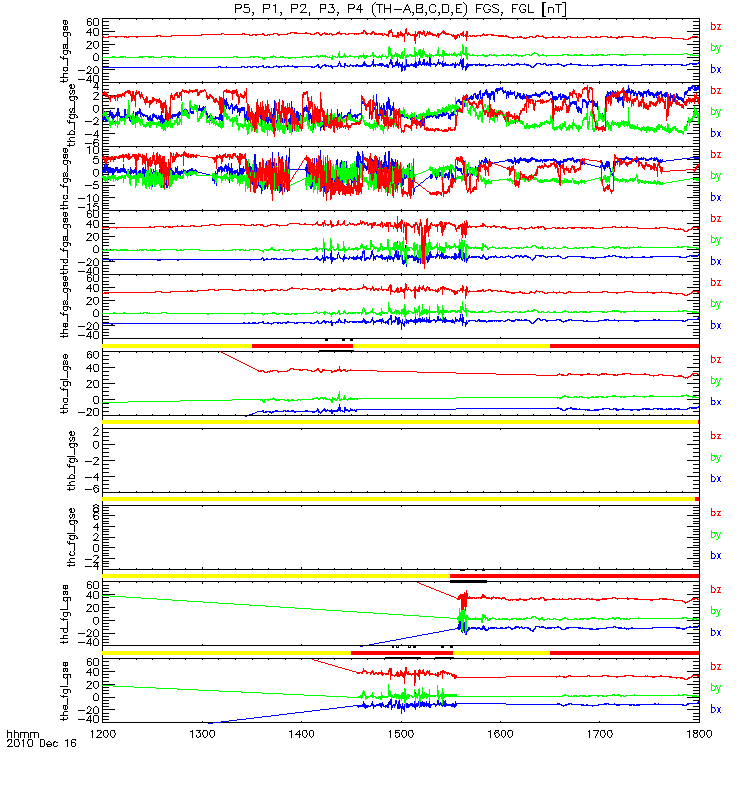750x800 pixels.
Task: Click the by legend of the_fgs_gse panel
Action: click(x=716, y=304)
